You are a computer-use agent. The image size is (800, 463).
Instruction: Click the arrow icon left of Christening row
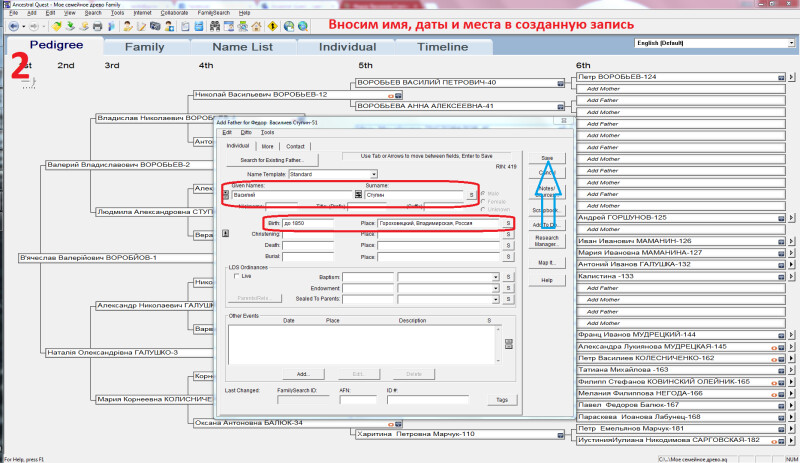pyautogui.click(x=226, y=233)
